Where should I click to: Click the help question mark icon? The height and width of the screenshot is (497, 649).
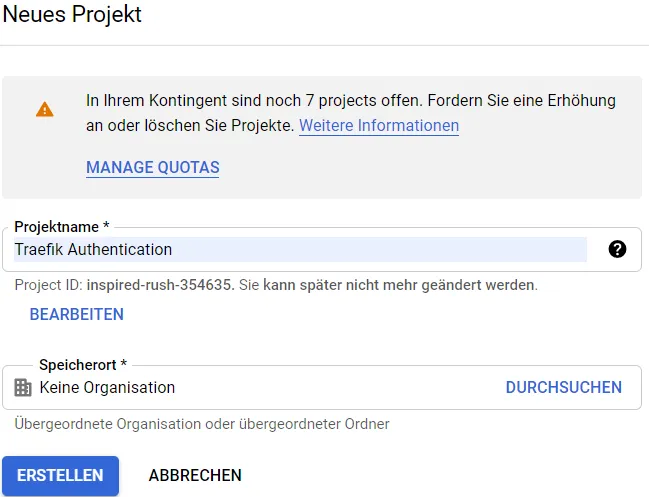click(617, 249)
